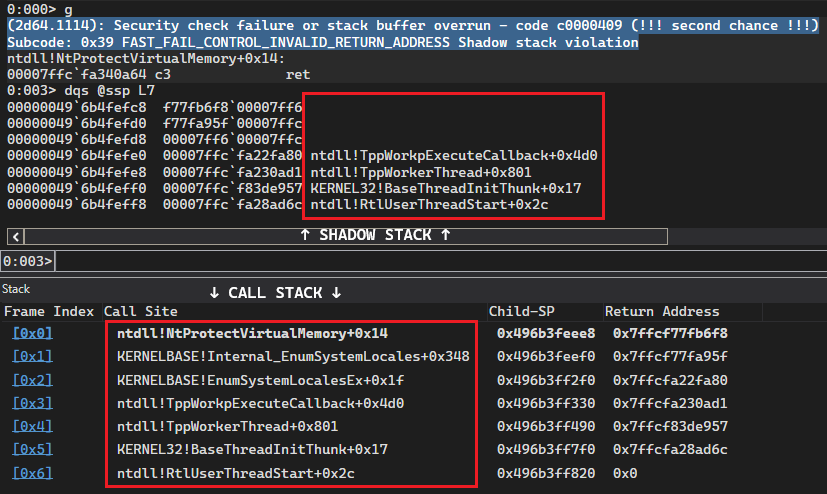Click Child-SP value 0x496b3ff7f0
The image size is (827, 494).
click(x=546, y=449)
